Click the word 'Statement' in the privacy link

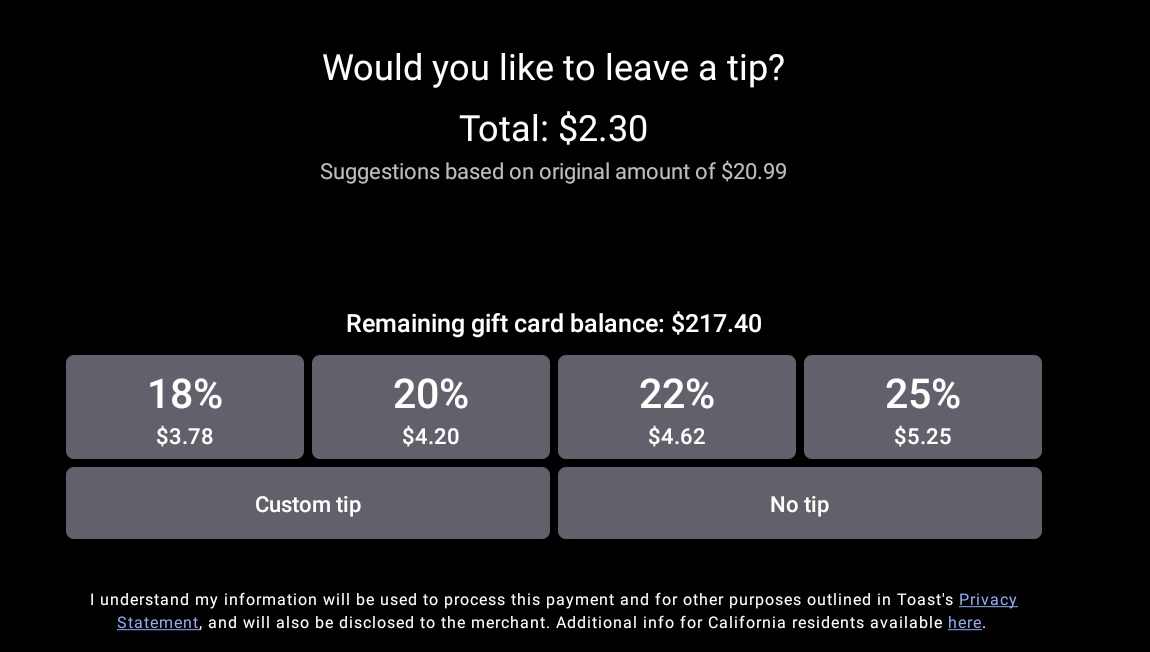click(158, 623)
